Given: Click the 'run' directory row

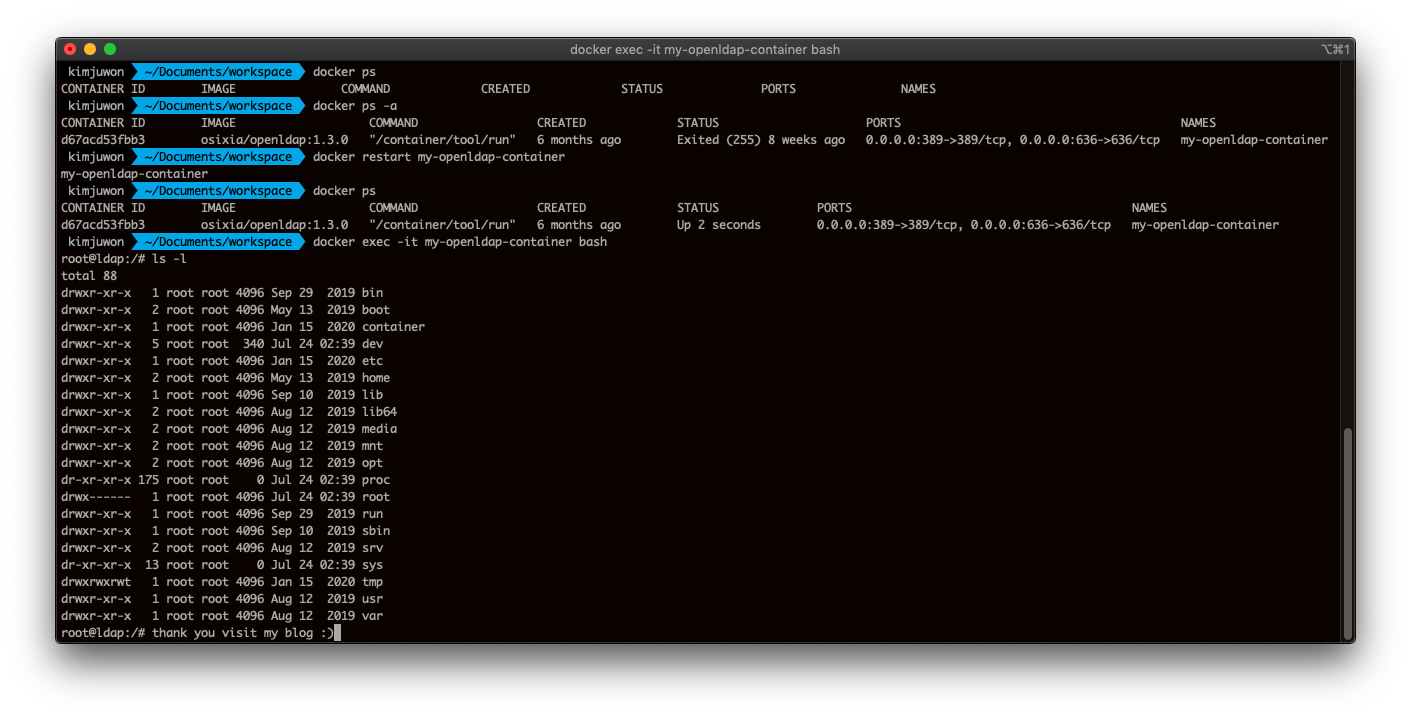Looking at the screenshot, I should (x=222, y=514).
